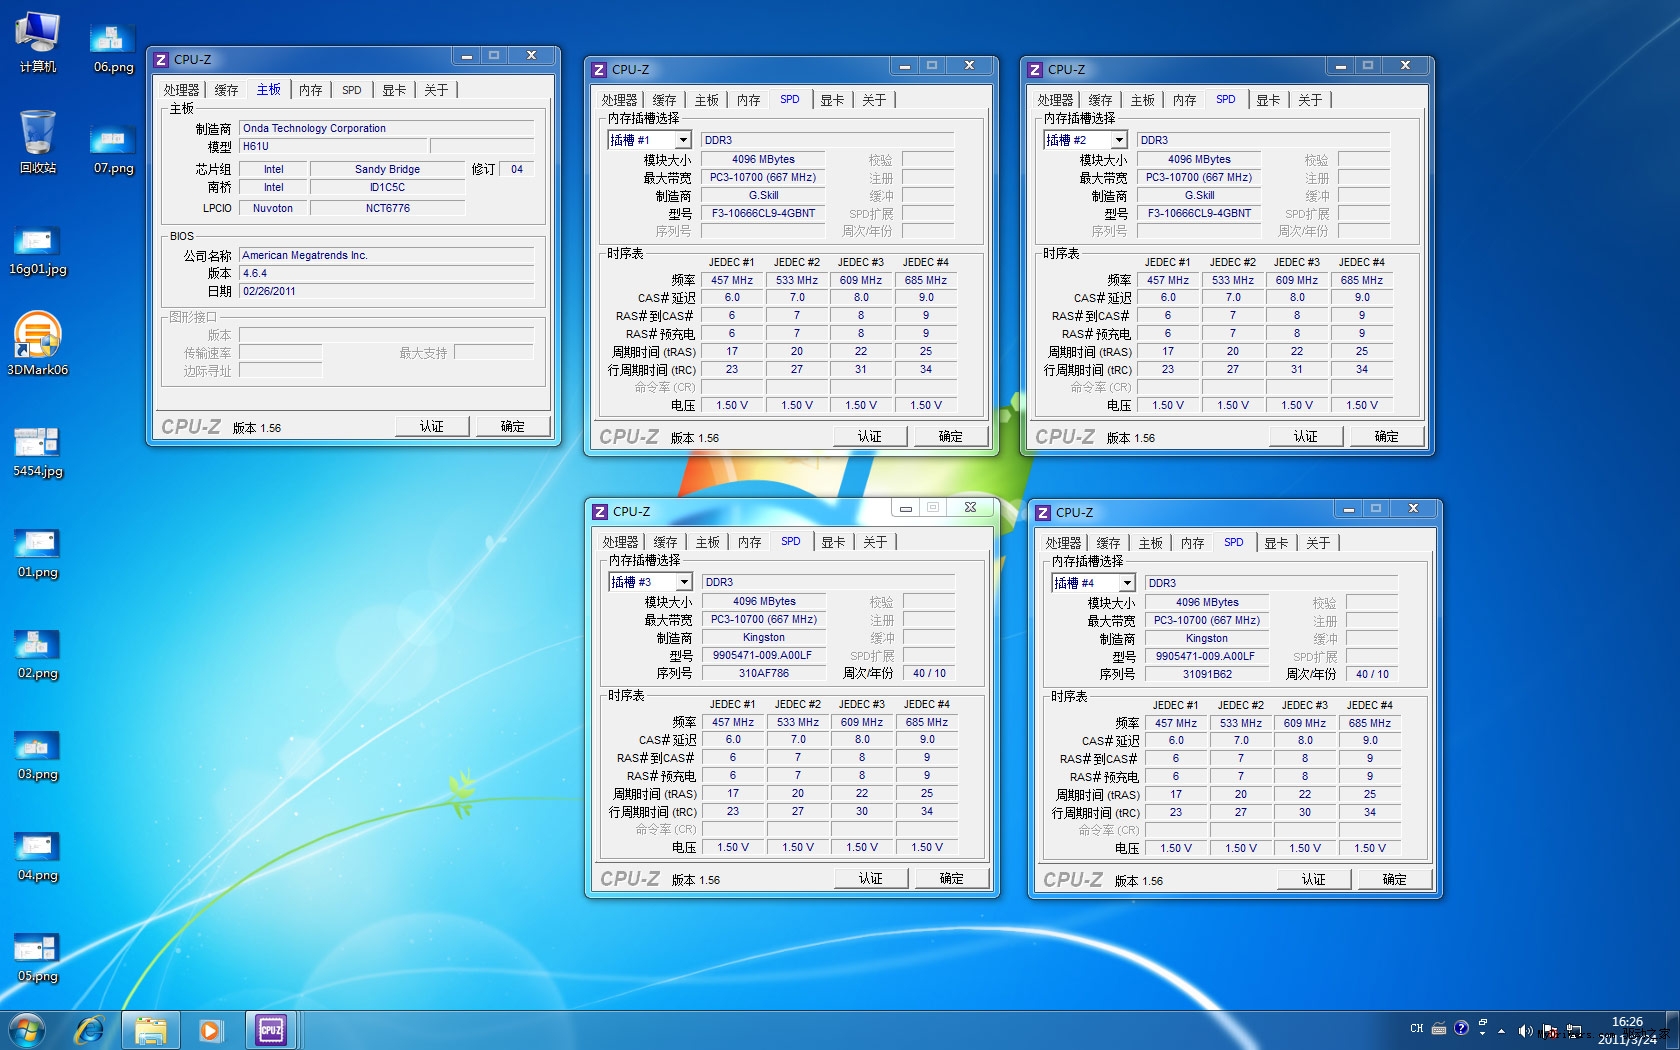Image resolution: width=1680 pixels, height=1050 pixels.
Task: Open the slot #4 selection dropdown
Action: tap(1127, 584)
